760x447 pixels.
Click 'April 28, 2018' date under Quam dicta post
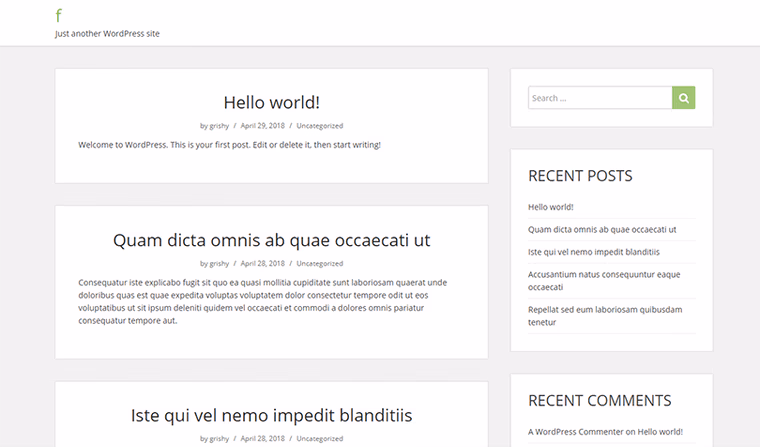click(262, 264)
